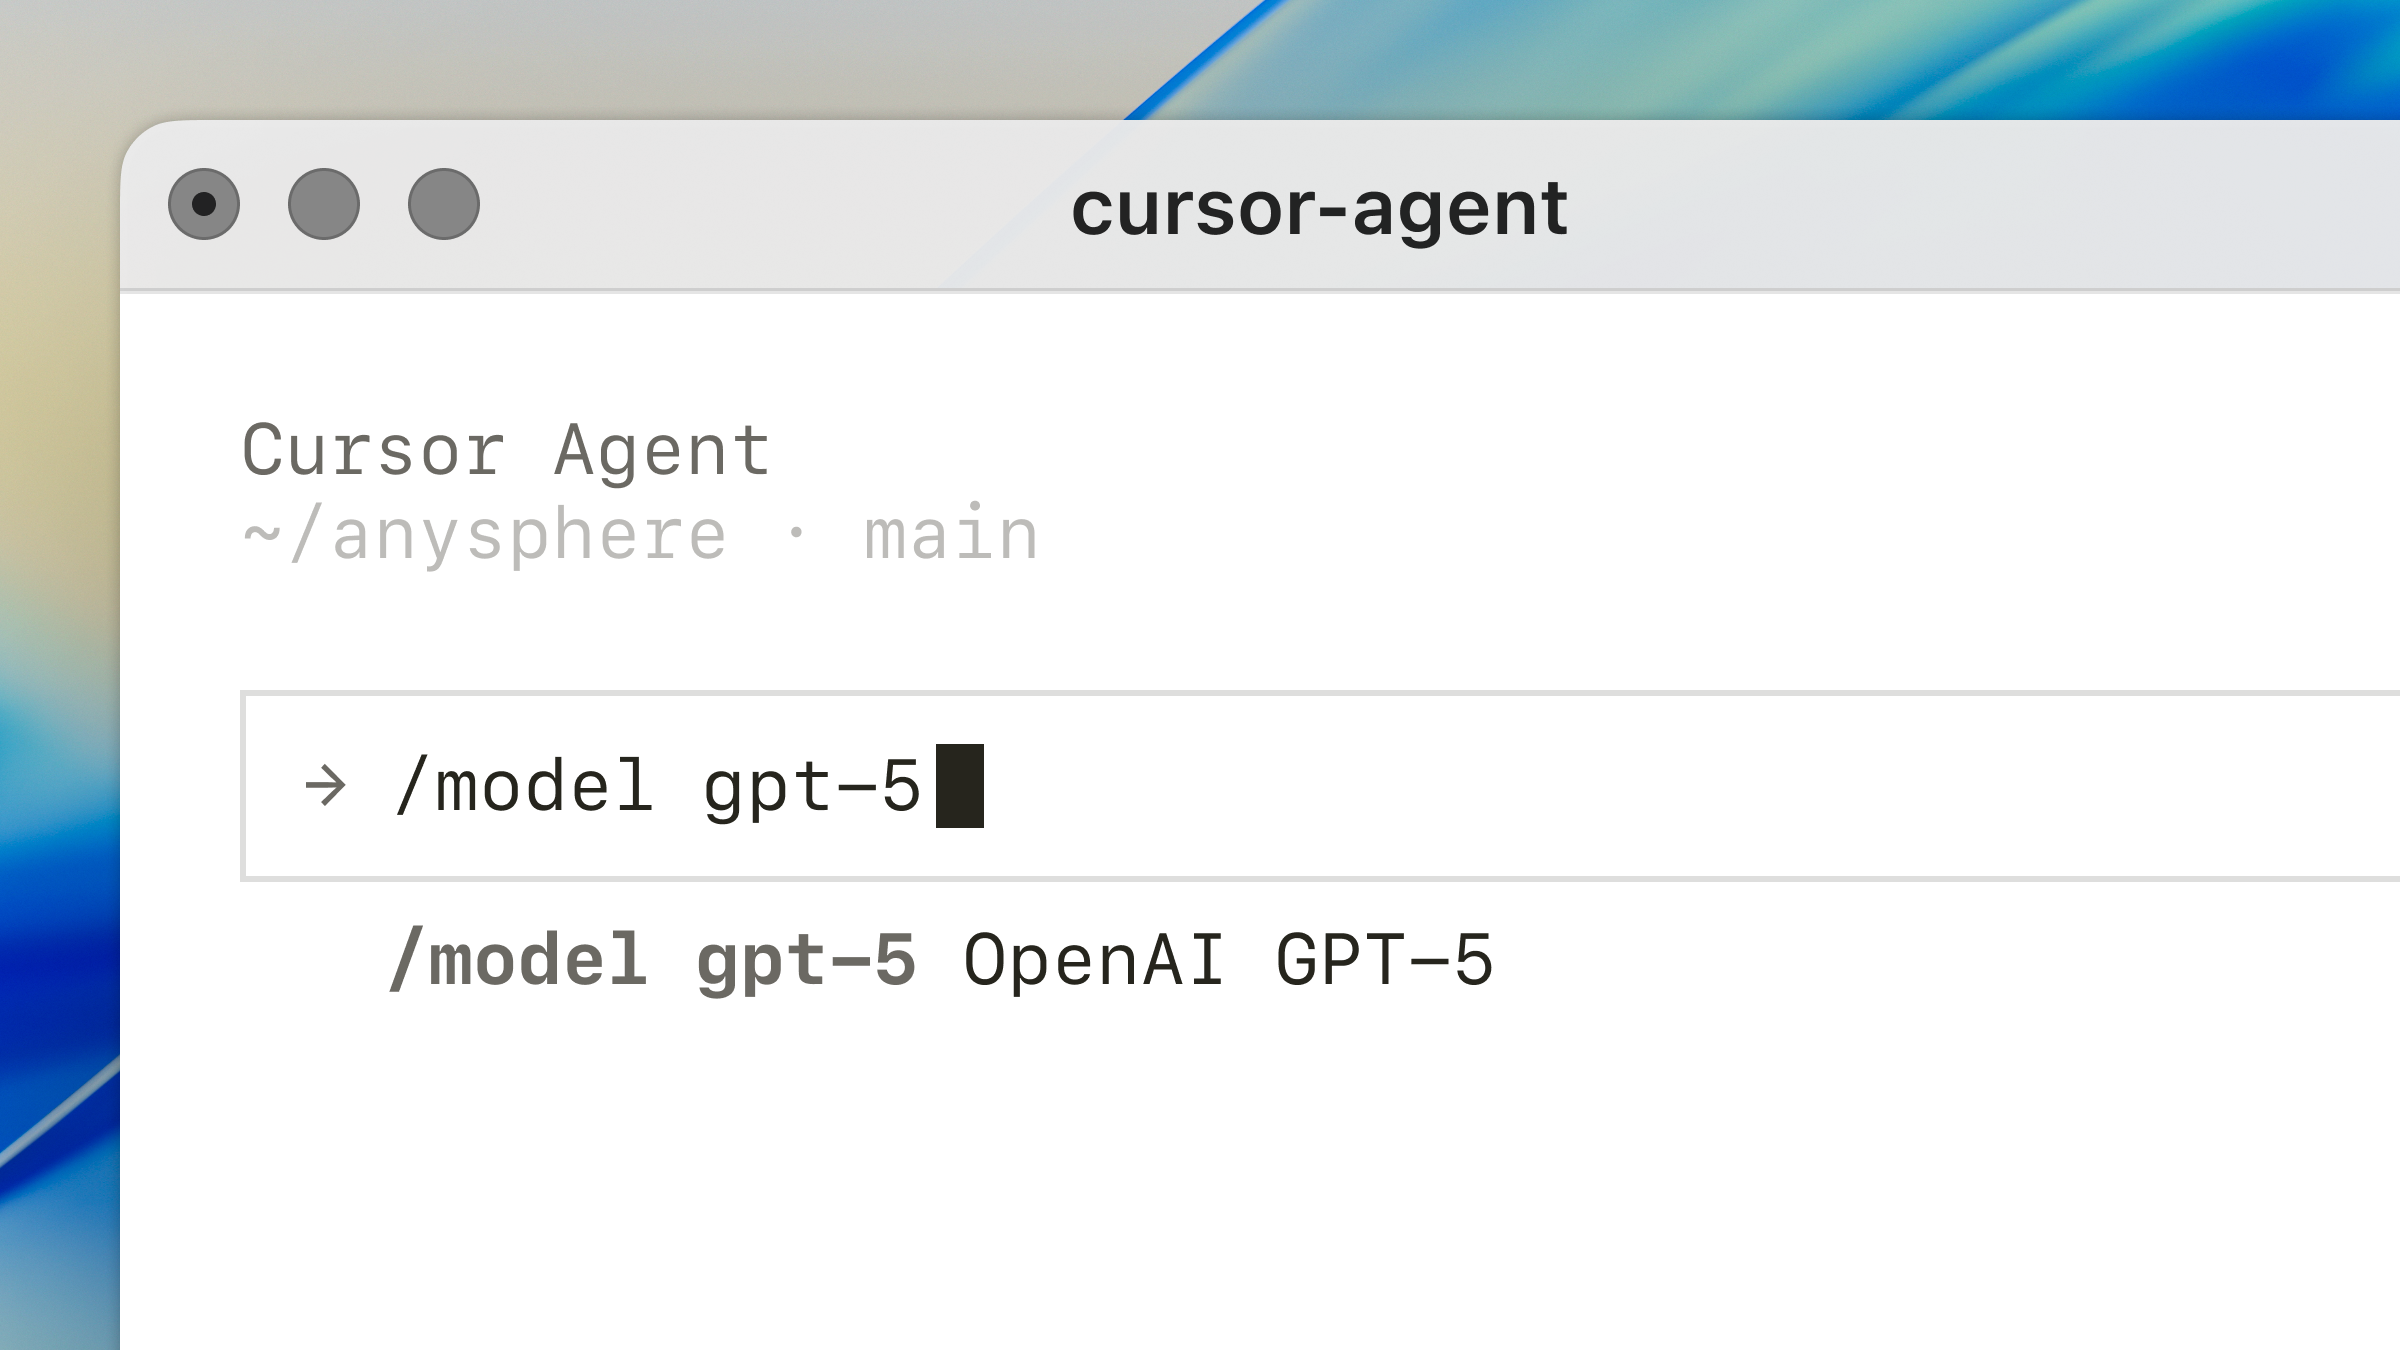Focus the empty area of the command input box
The height and width of the screenshot is (1350, 2400).
tap(1600, 786)
